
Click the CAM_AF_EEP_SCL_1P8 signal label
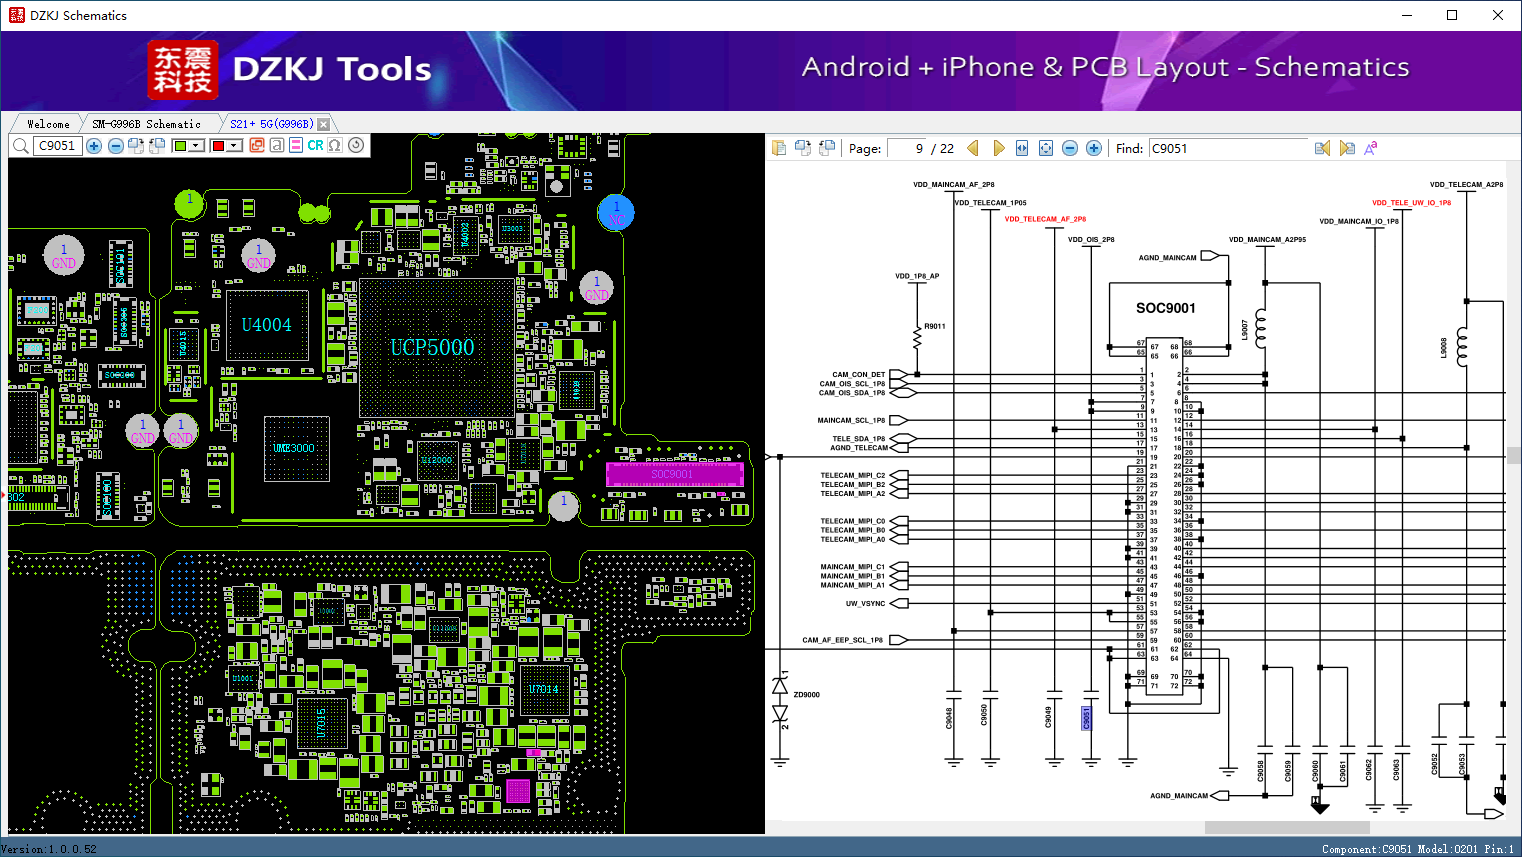coord(843,640)
